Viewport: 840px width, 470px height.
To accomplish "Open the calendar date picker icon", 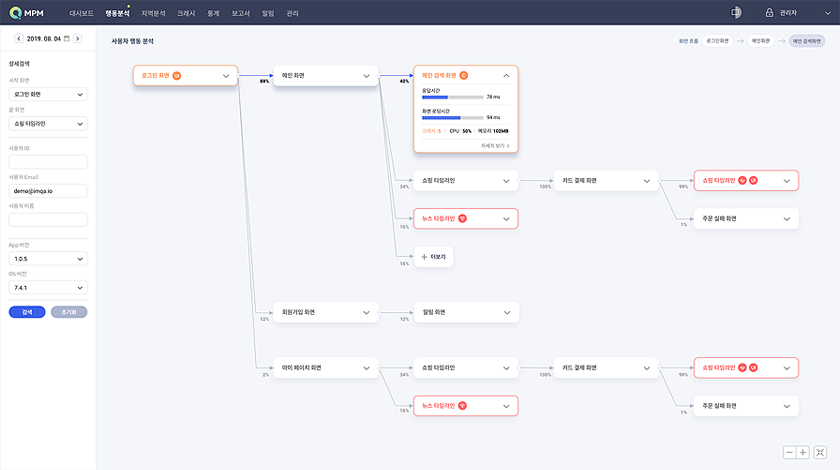I will click(x=66, y=38).
